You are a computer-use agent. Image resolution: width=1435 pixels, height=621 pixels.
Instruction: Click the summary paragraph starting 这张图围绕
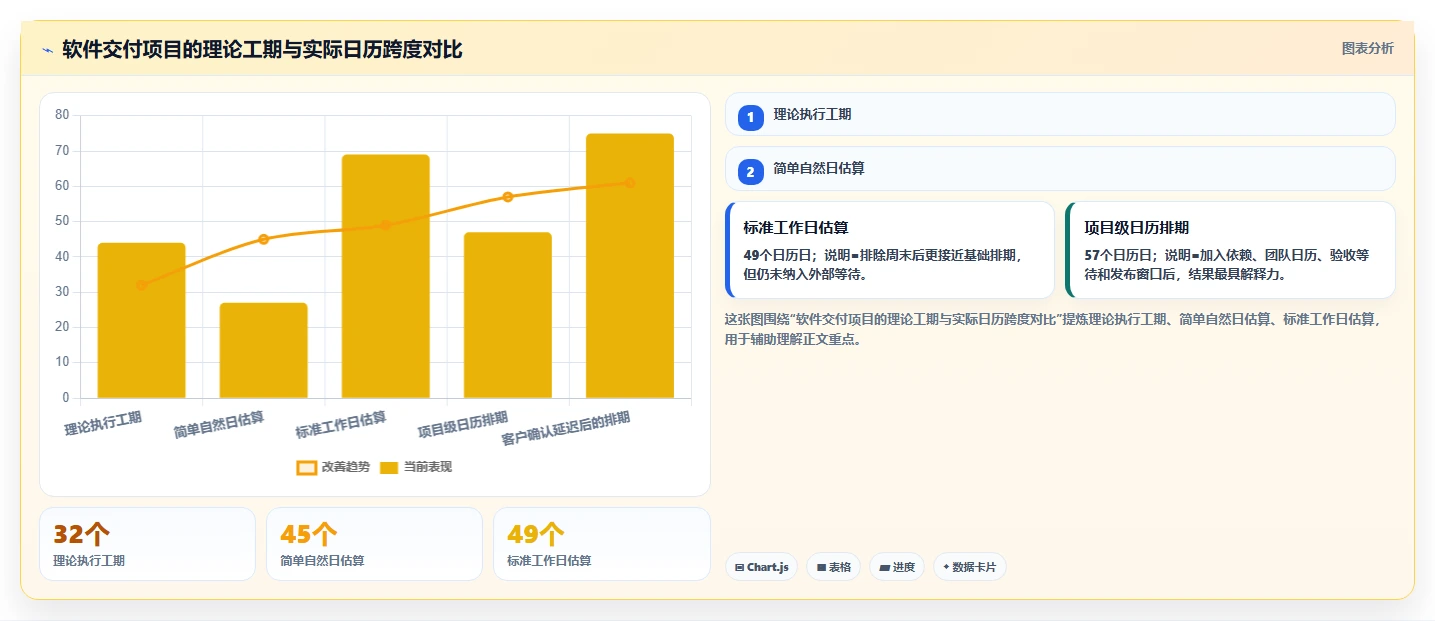[1055, 329]
